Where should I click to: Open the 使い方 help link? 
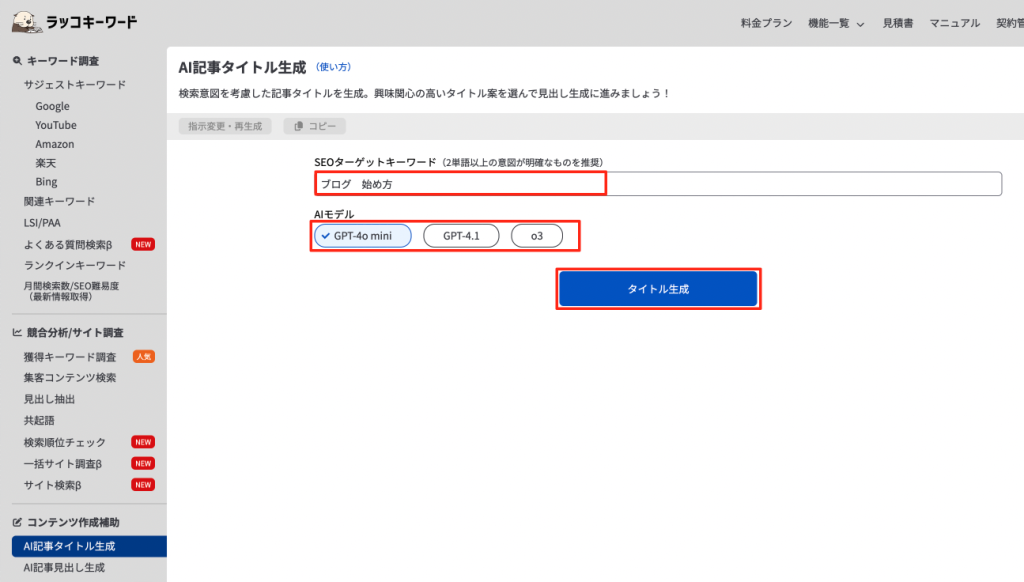click(333, 67)
